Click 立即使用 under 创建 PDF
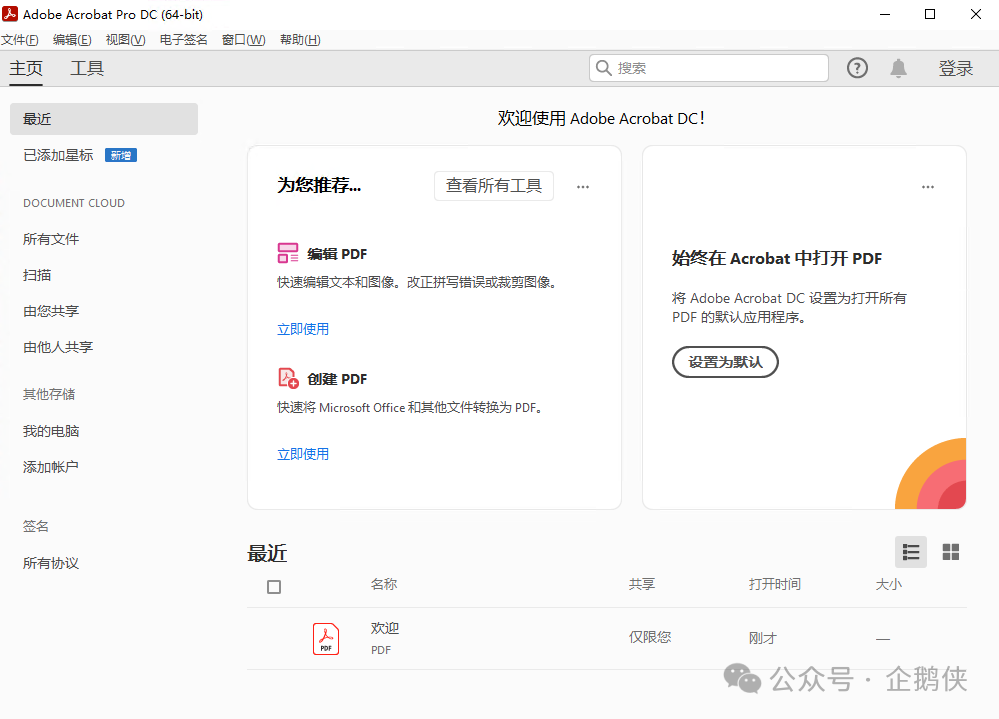 point(302,453)
